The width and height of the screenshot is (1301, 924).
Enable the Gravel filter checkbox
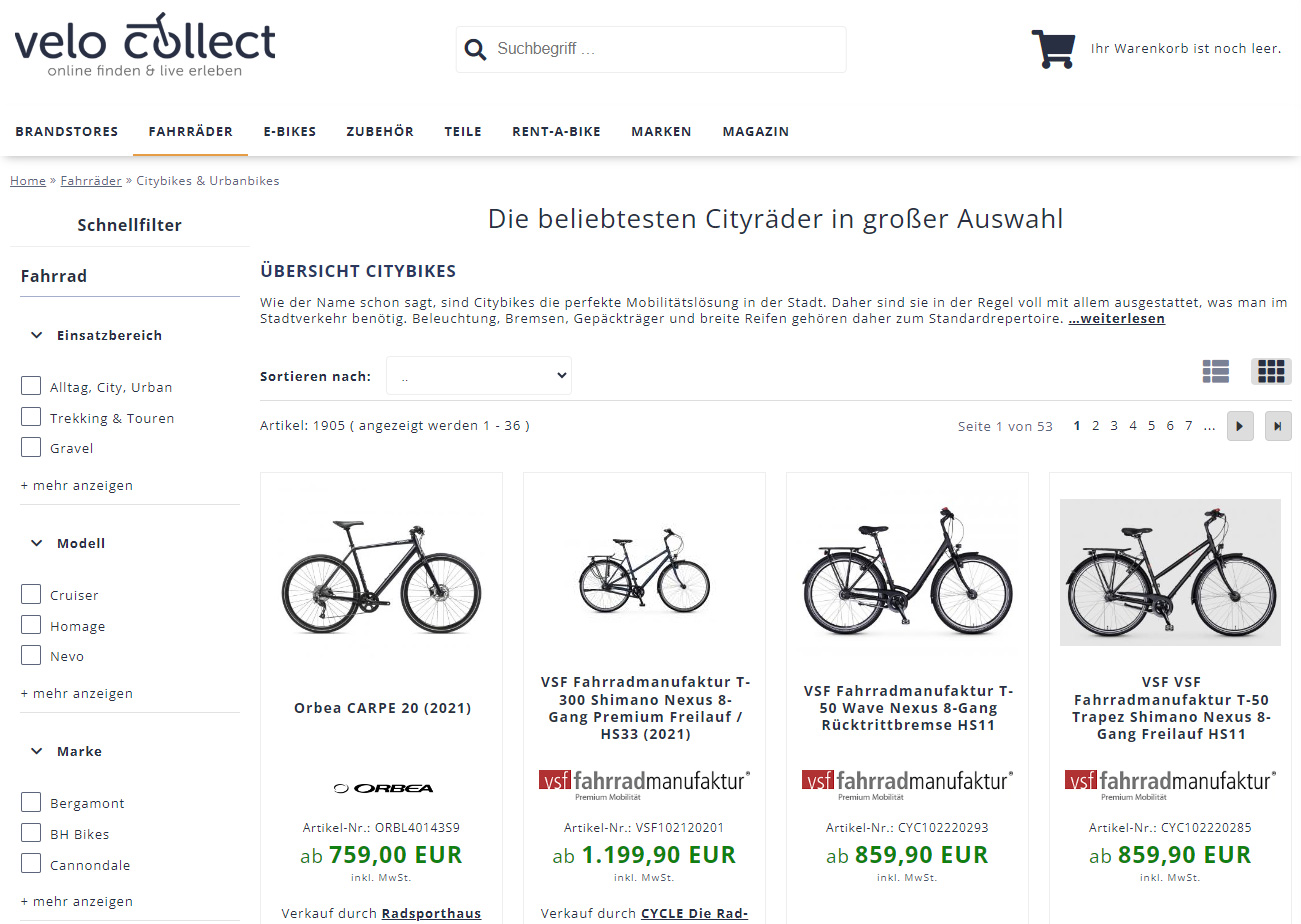coord(31,447)
